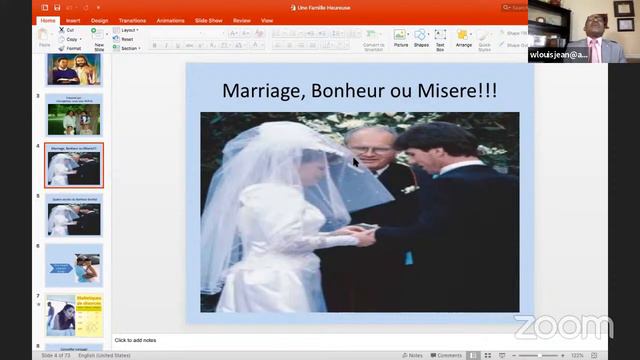Click the Paste clipboard icon

pos(44,35)
